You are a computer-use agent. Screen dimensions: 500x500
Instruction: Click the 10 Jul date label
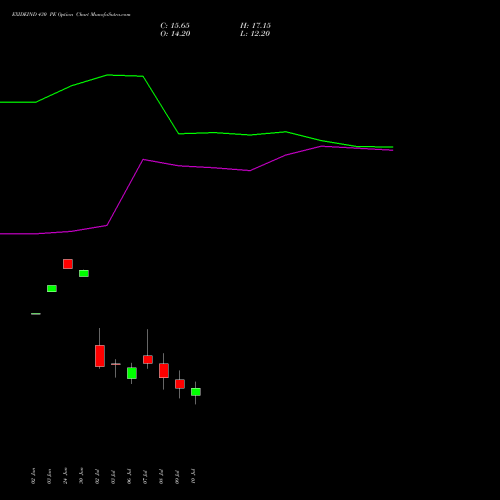point(193,476)
